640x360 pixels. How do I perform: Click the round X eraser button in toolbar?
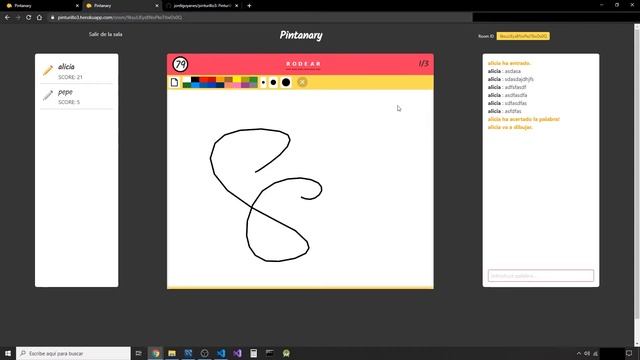302,82
